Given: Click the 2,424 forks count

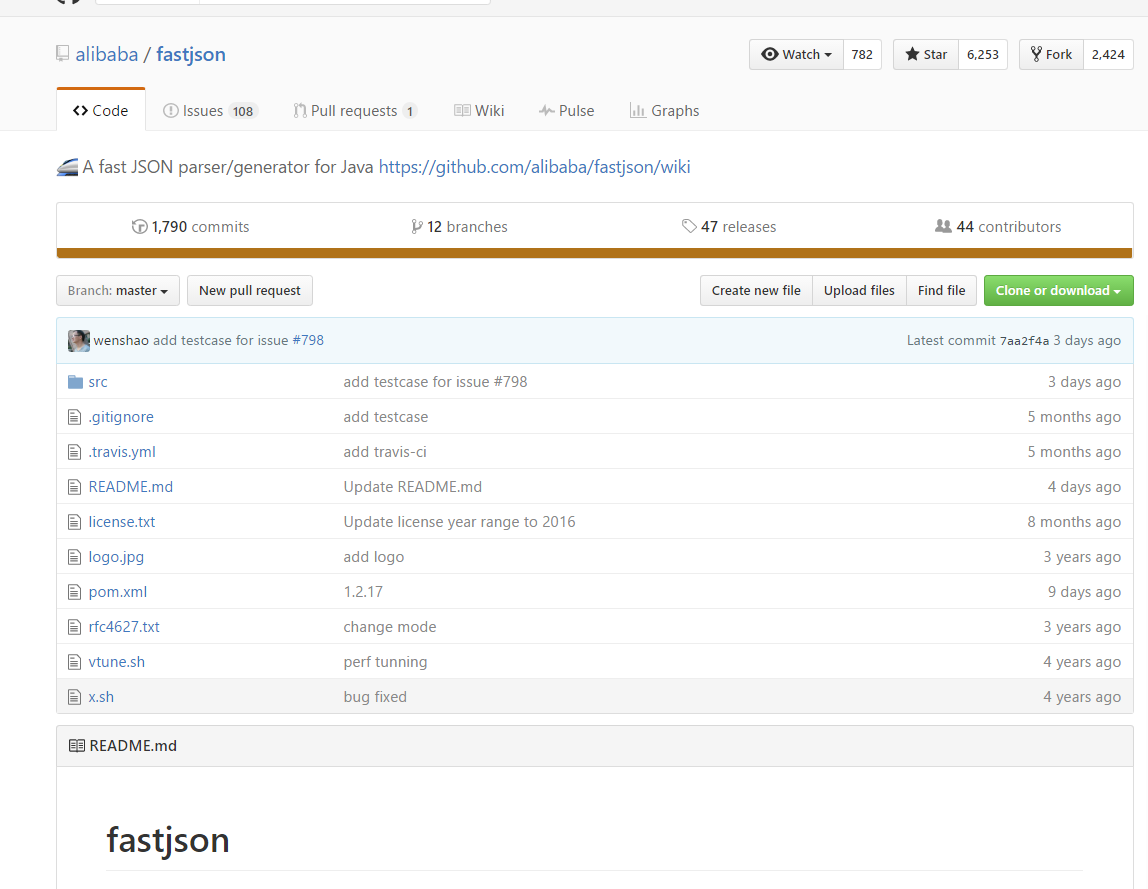Looking at the screenshot, I should (1108, 54).
